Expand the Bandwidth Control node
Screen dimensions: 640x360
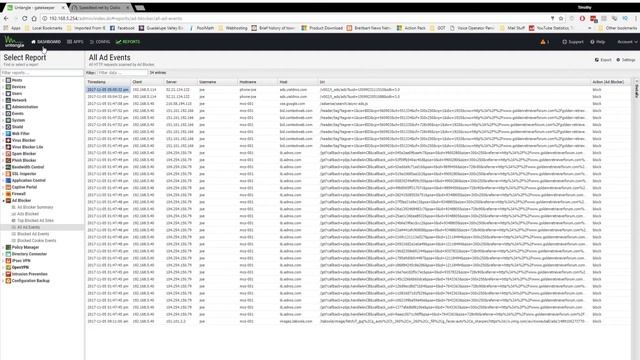point(3,167)
